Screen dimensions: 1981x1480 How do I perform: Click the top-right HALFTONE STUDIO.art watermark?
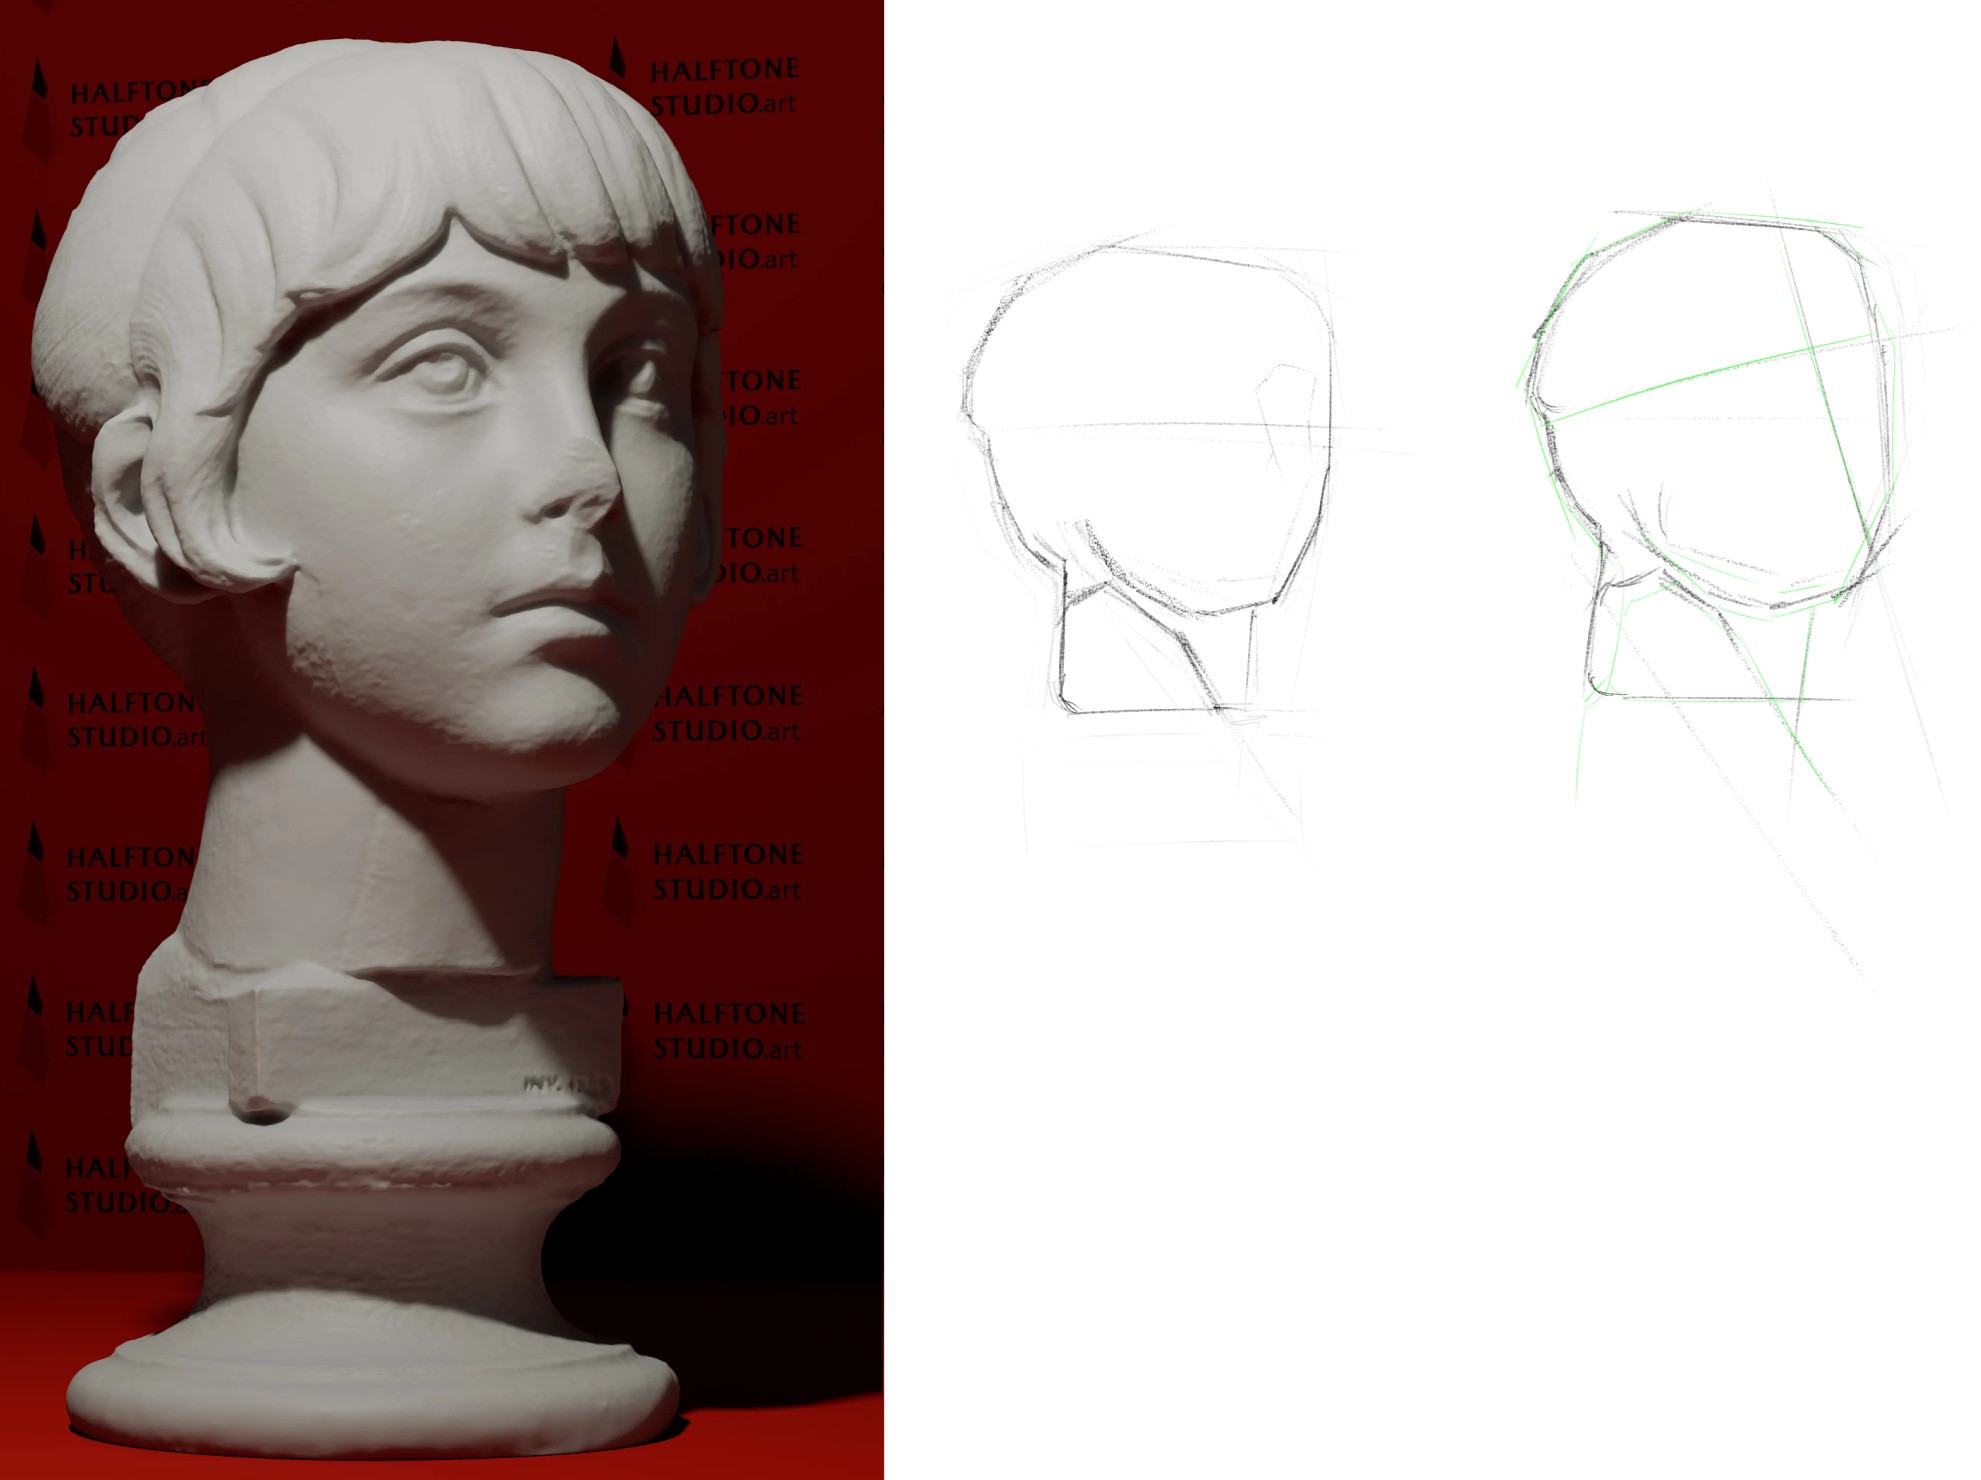pyautogui.click(x=724, y=86)
